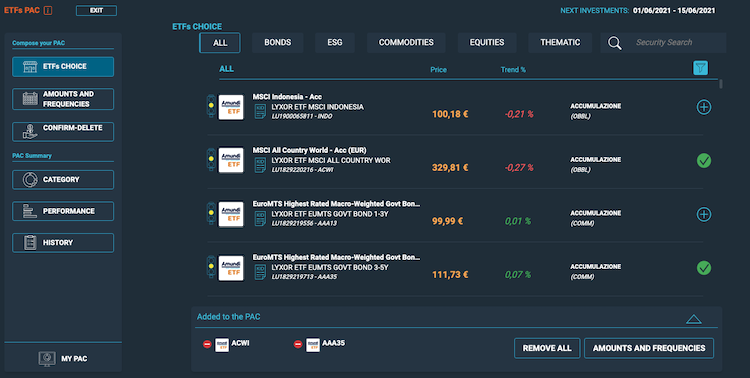Screen dimensions: 750x378
Task: Click the search magnifier icon
Action: [x=615, y=43]
